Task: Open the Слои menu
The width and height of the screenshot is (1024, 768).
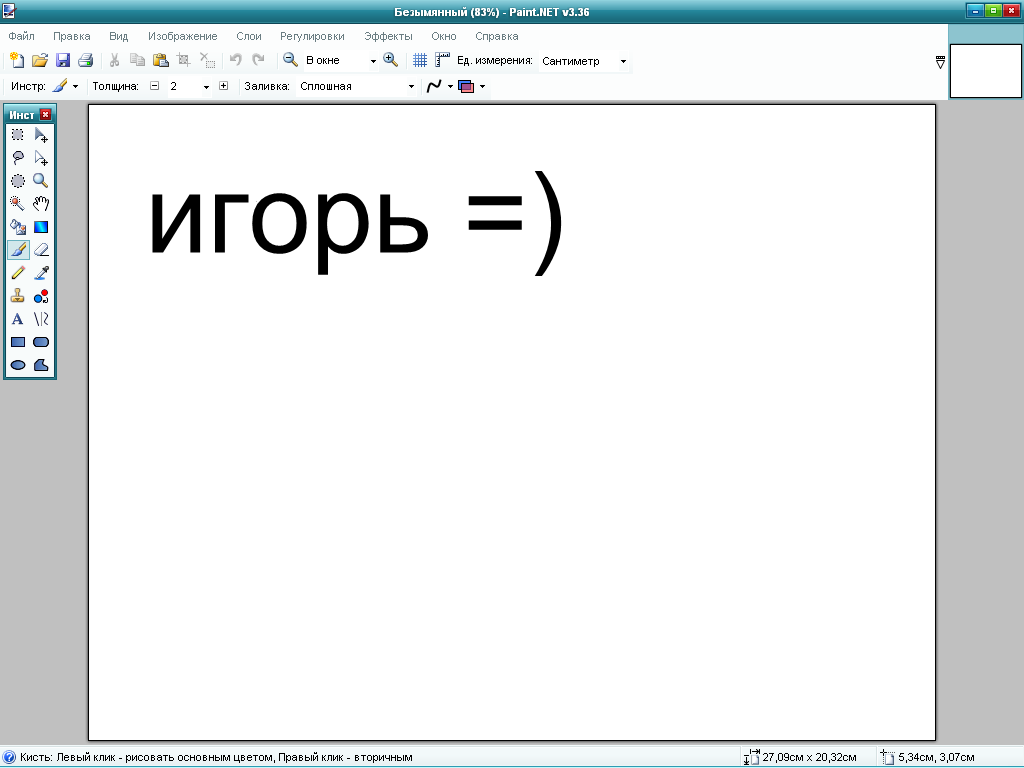Action: (249, 36)
